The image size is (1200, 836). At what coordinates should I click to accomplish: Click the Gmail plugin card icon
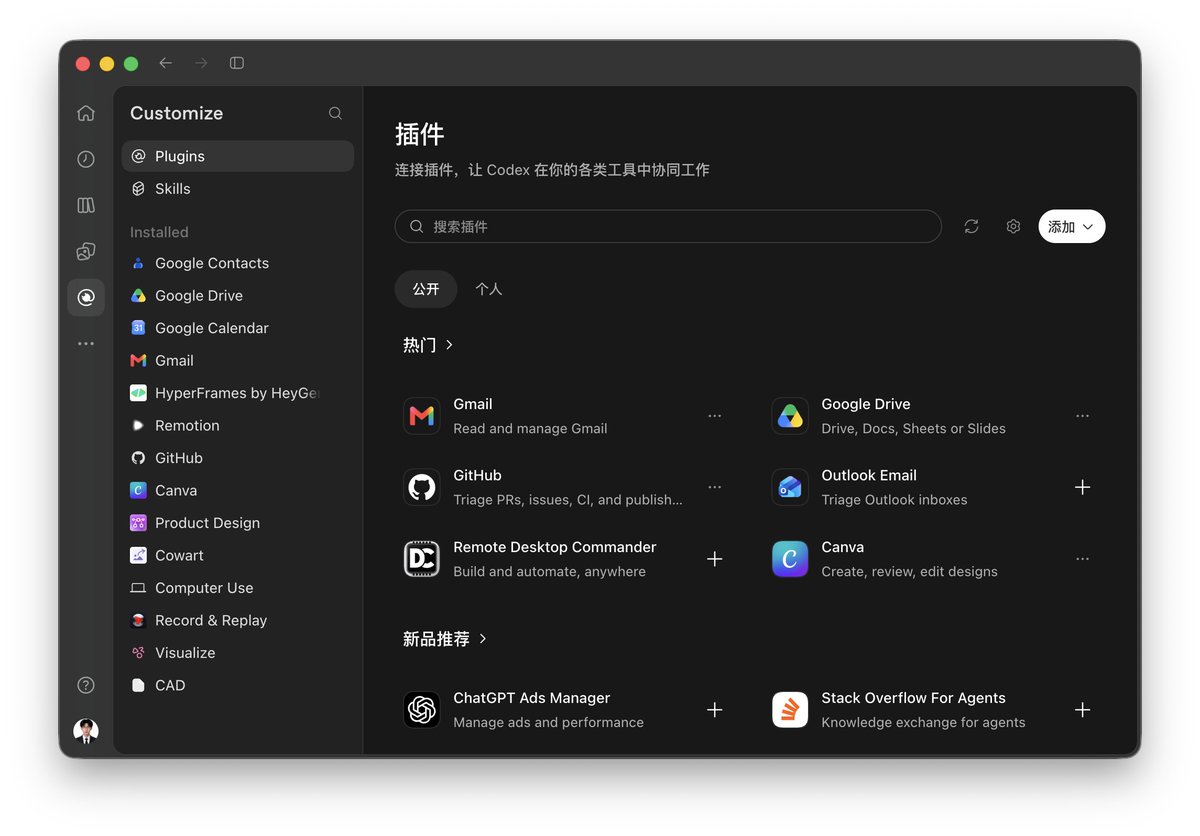click(x=422, y=416)
